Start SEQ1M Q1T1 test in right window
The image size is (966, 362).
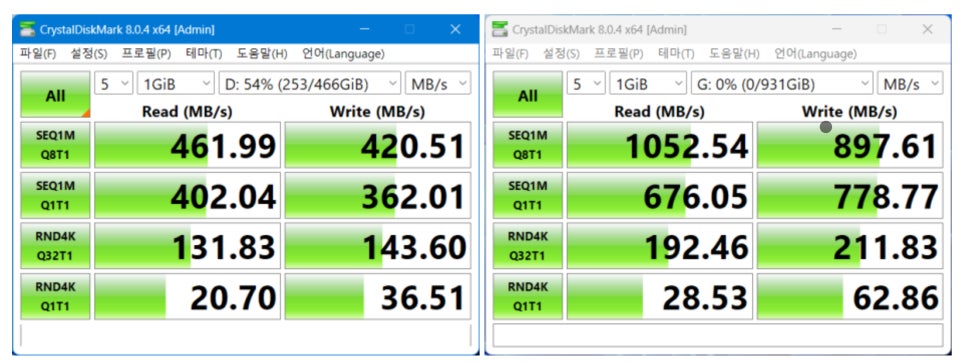click(527, 195)
